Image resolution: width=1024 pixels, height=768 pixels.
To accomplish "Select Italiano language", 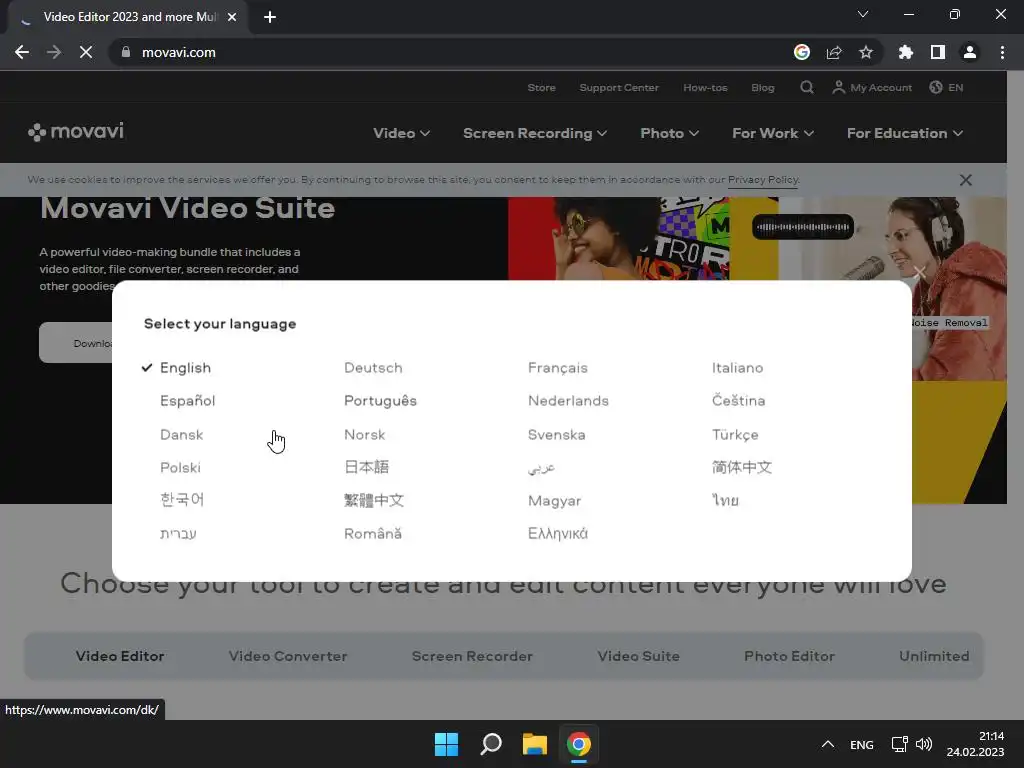I will 737,368.
